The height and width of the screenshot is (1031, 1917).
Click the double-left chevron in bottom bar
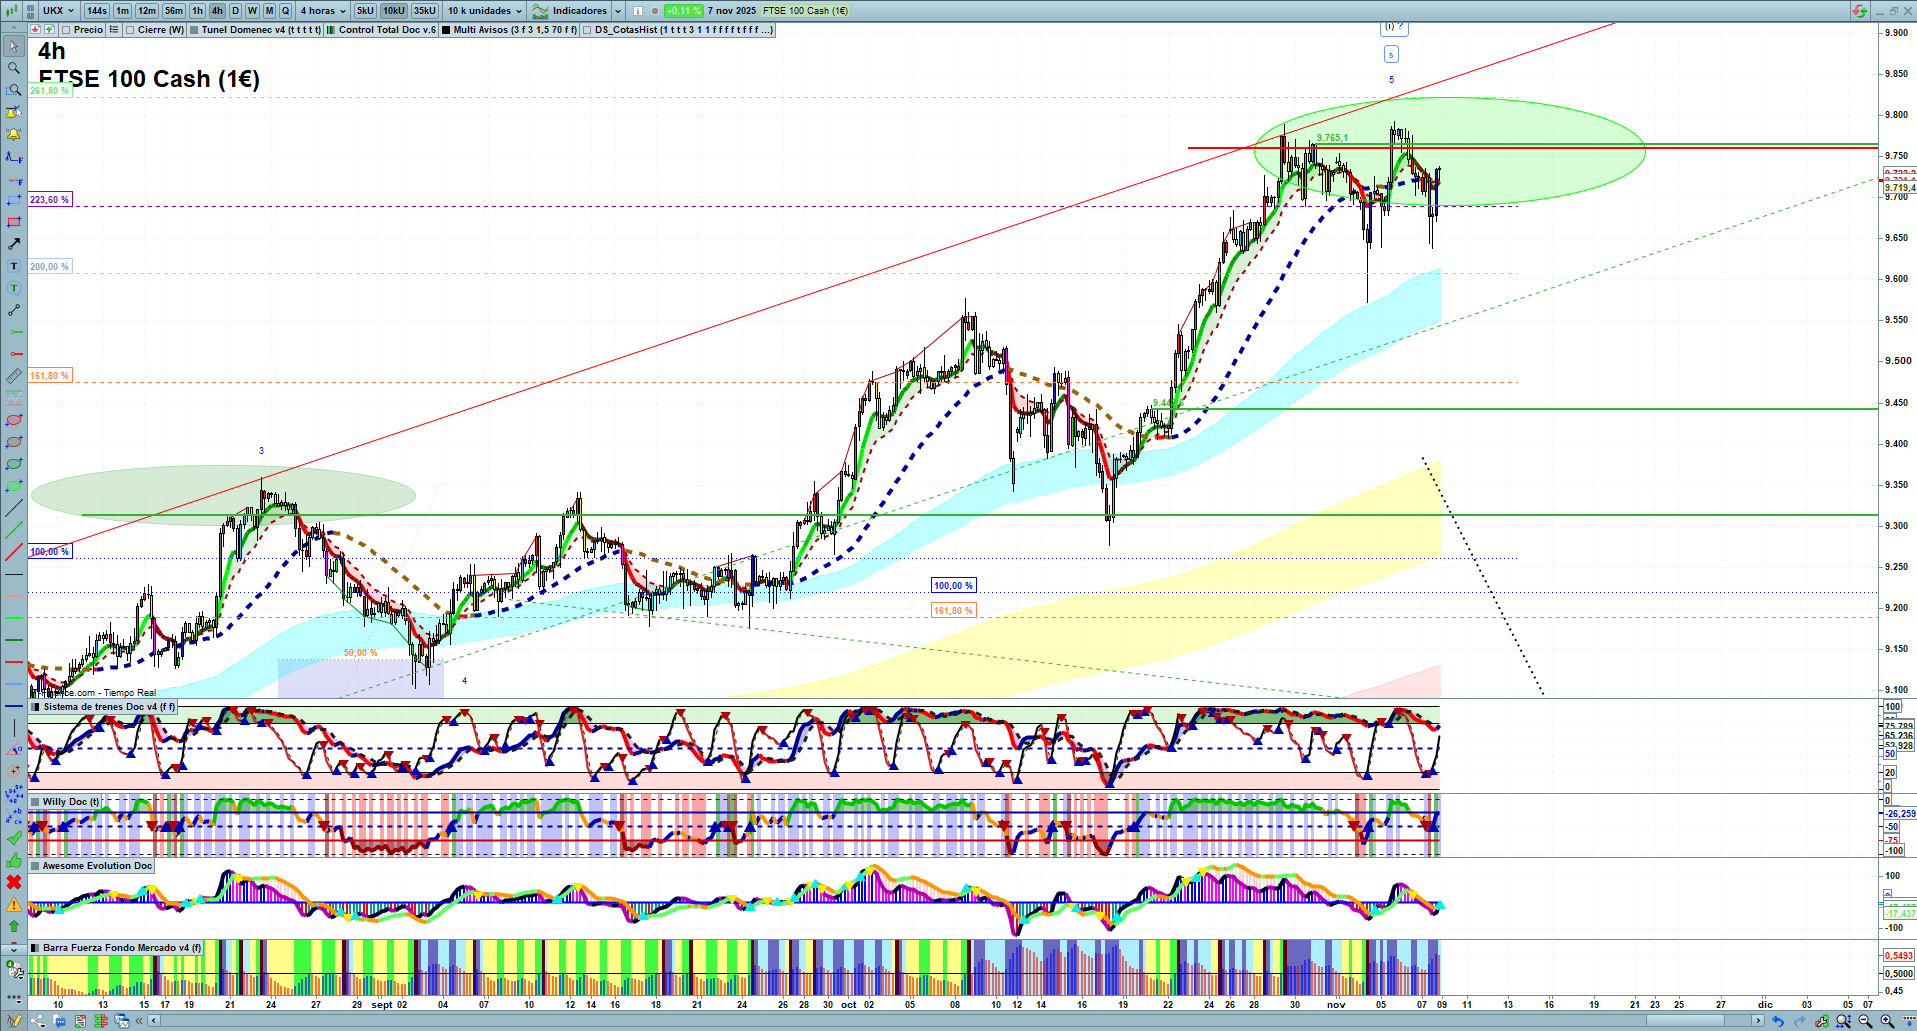(139, 1021)
